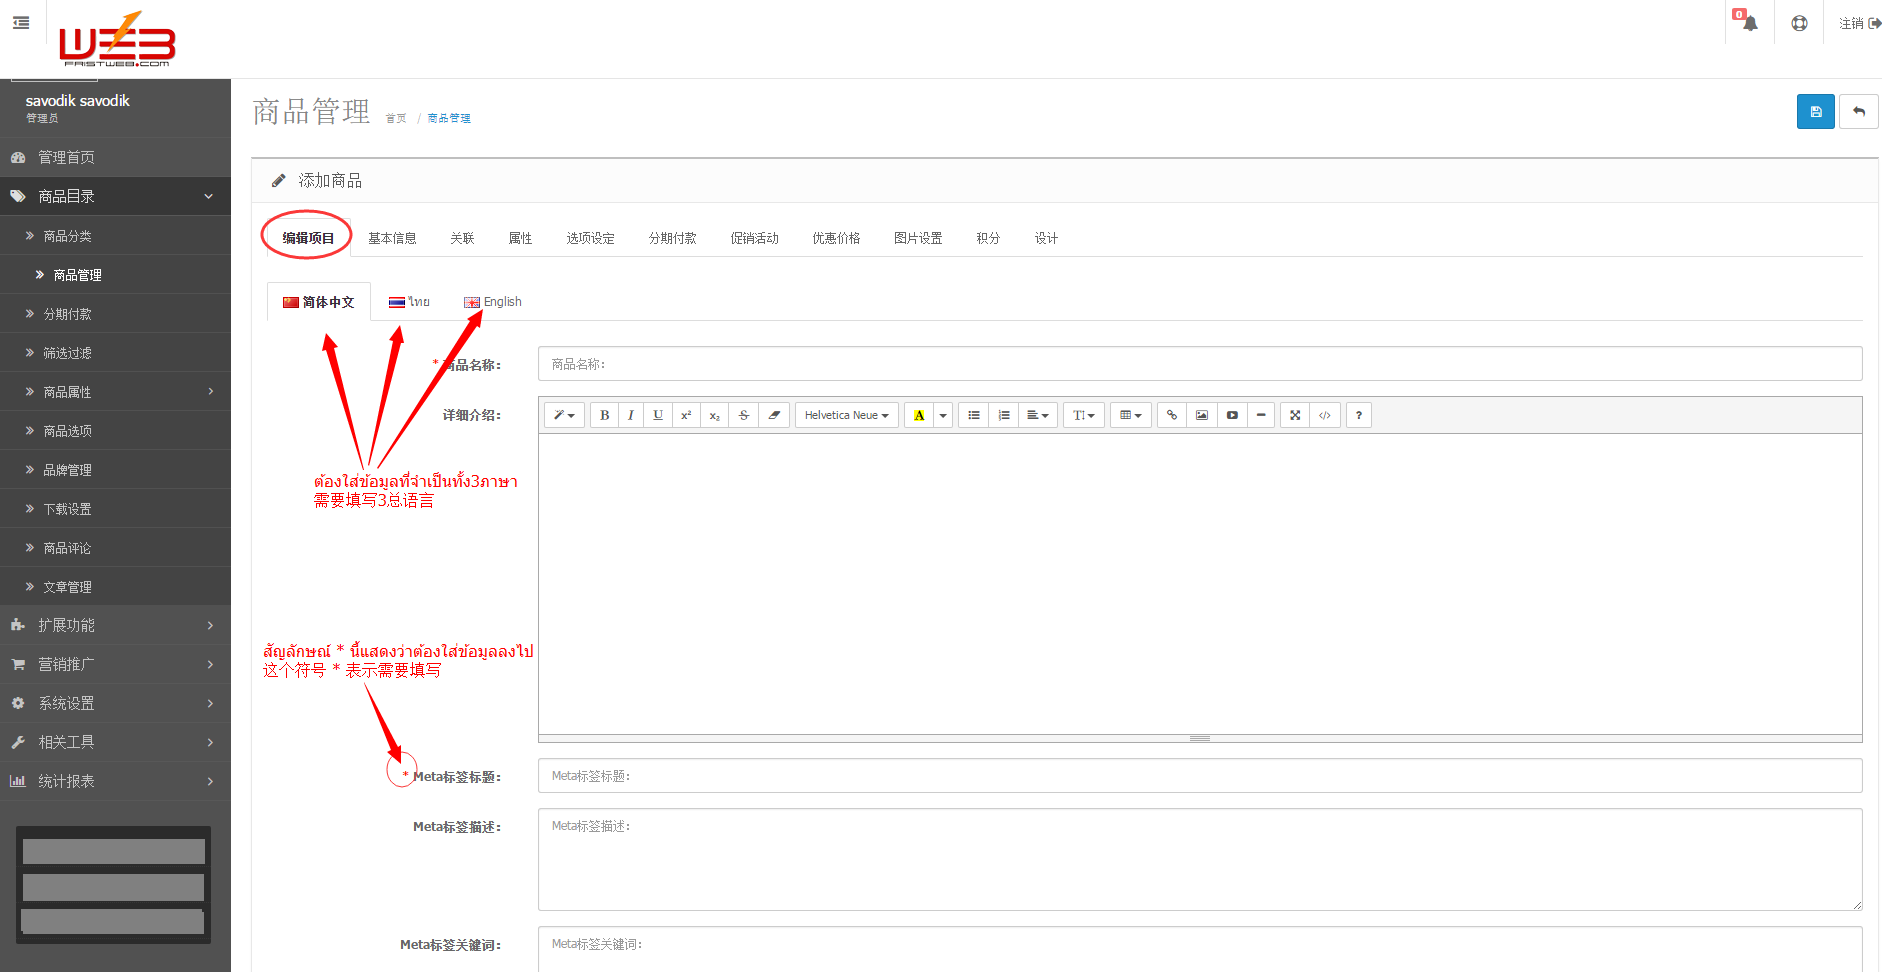Open the insert table dropdown

[x=1131, y=415]
